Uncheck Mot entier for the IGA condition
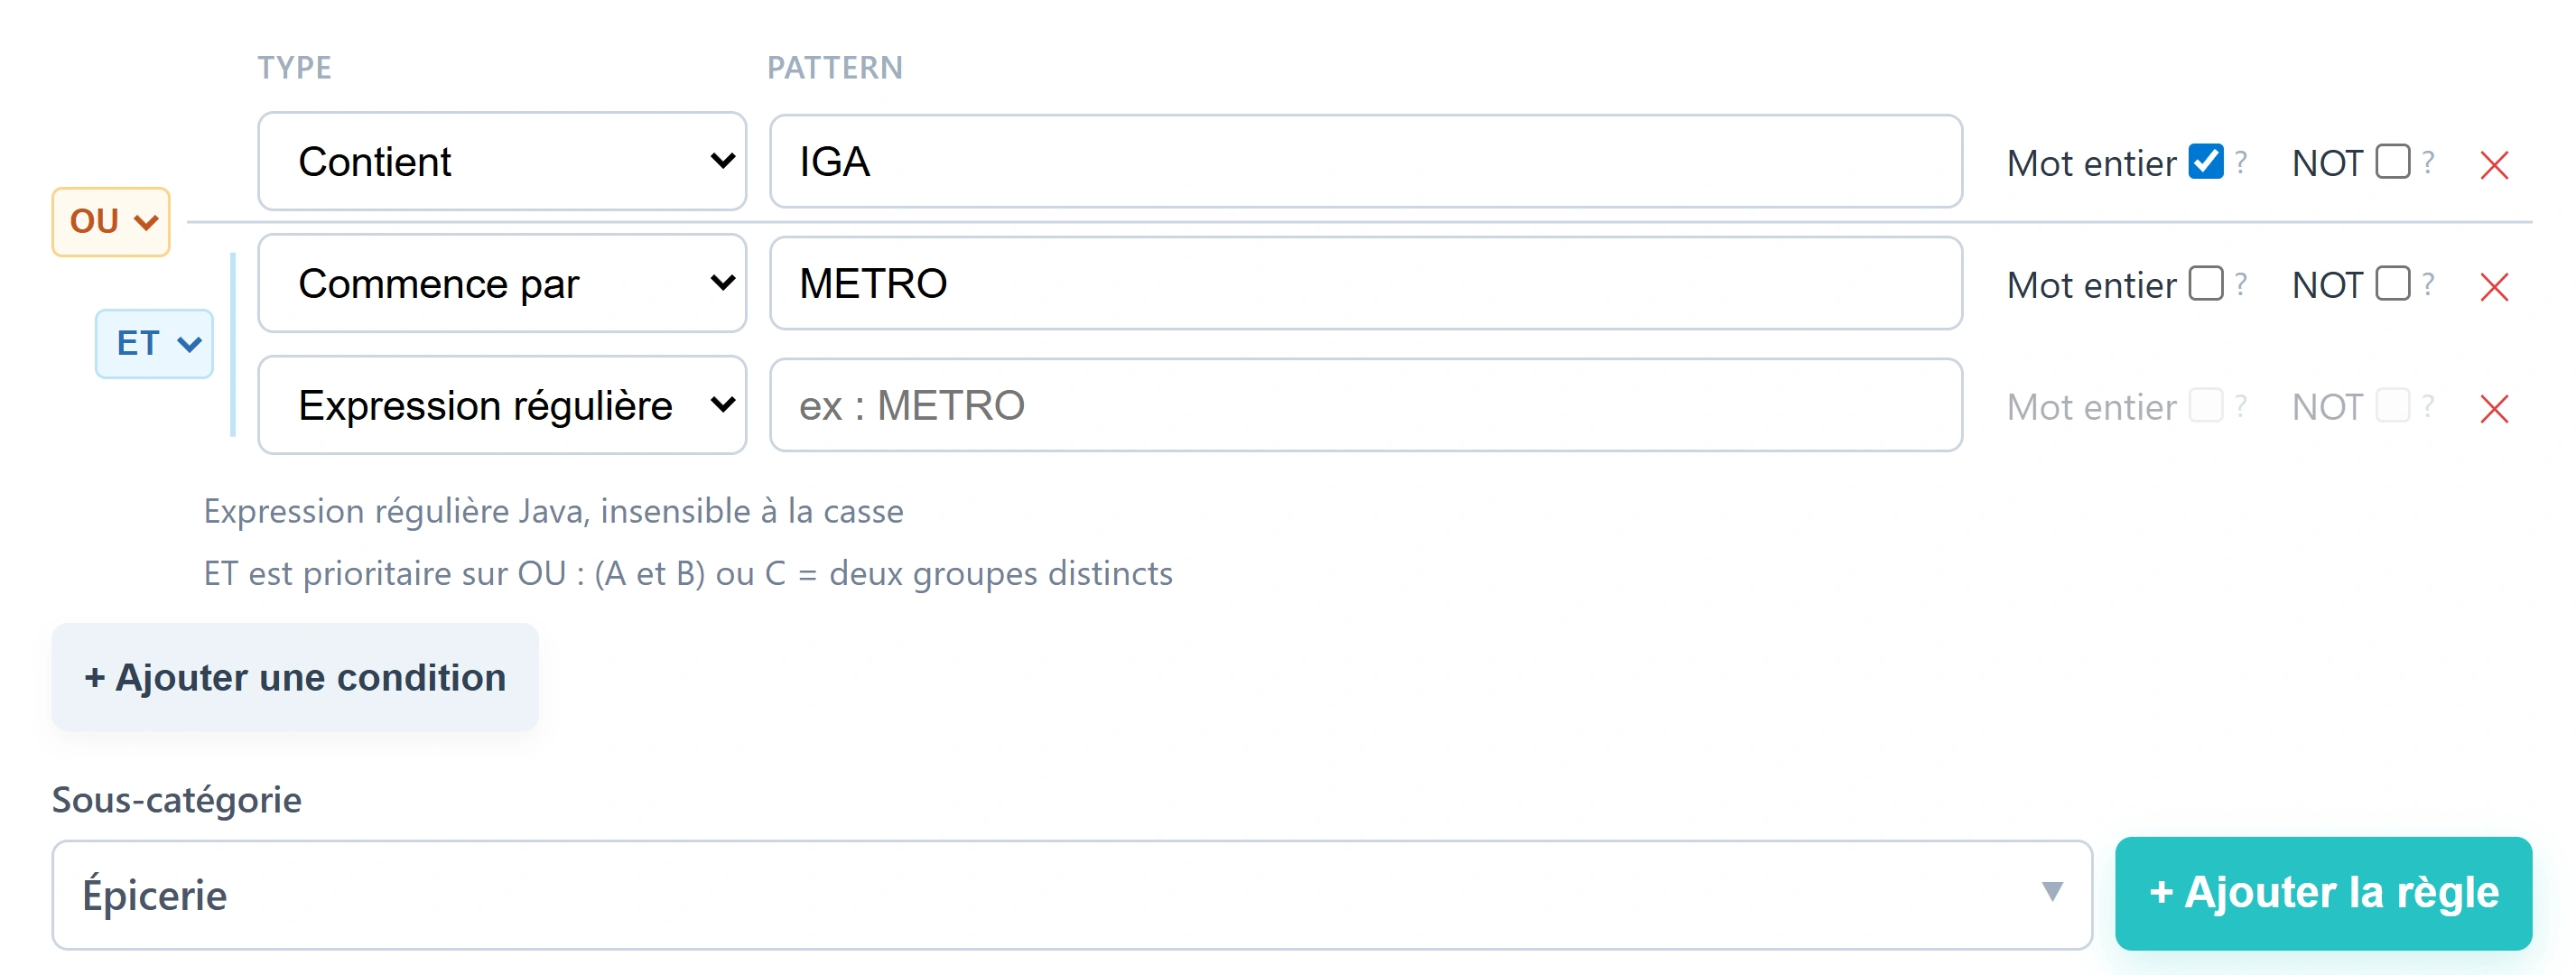The height and width of the screenshot is (975, 2576). click(x=2204, y=160)
